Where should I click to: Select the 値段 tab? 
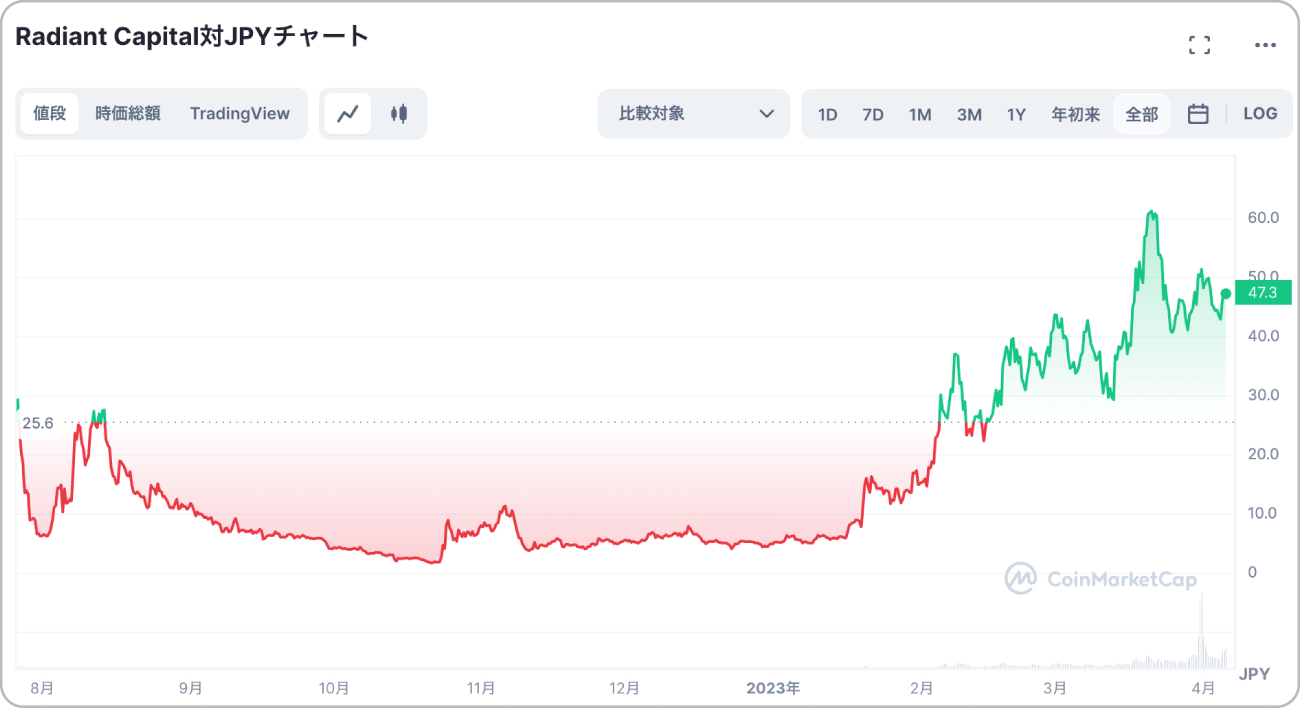pos(50,114)
